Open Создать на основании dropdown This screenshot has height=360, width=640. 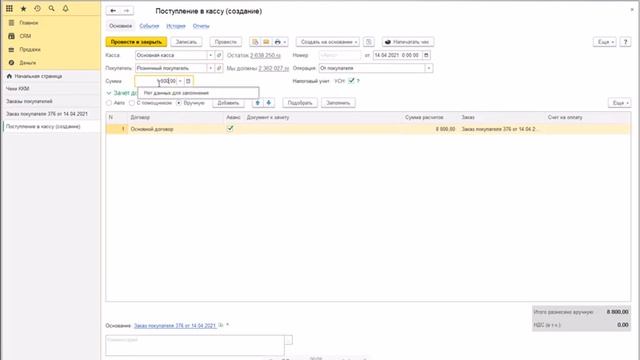[329, 42]
